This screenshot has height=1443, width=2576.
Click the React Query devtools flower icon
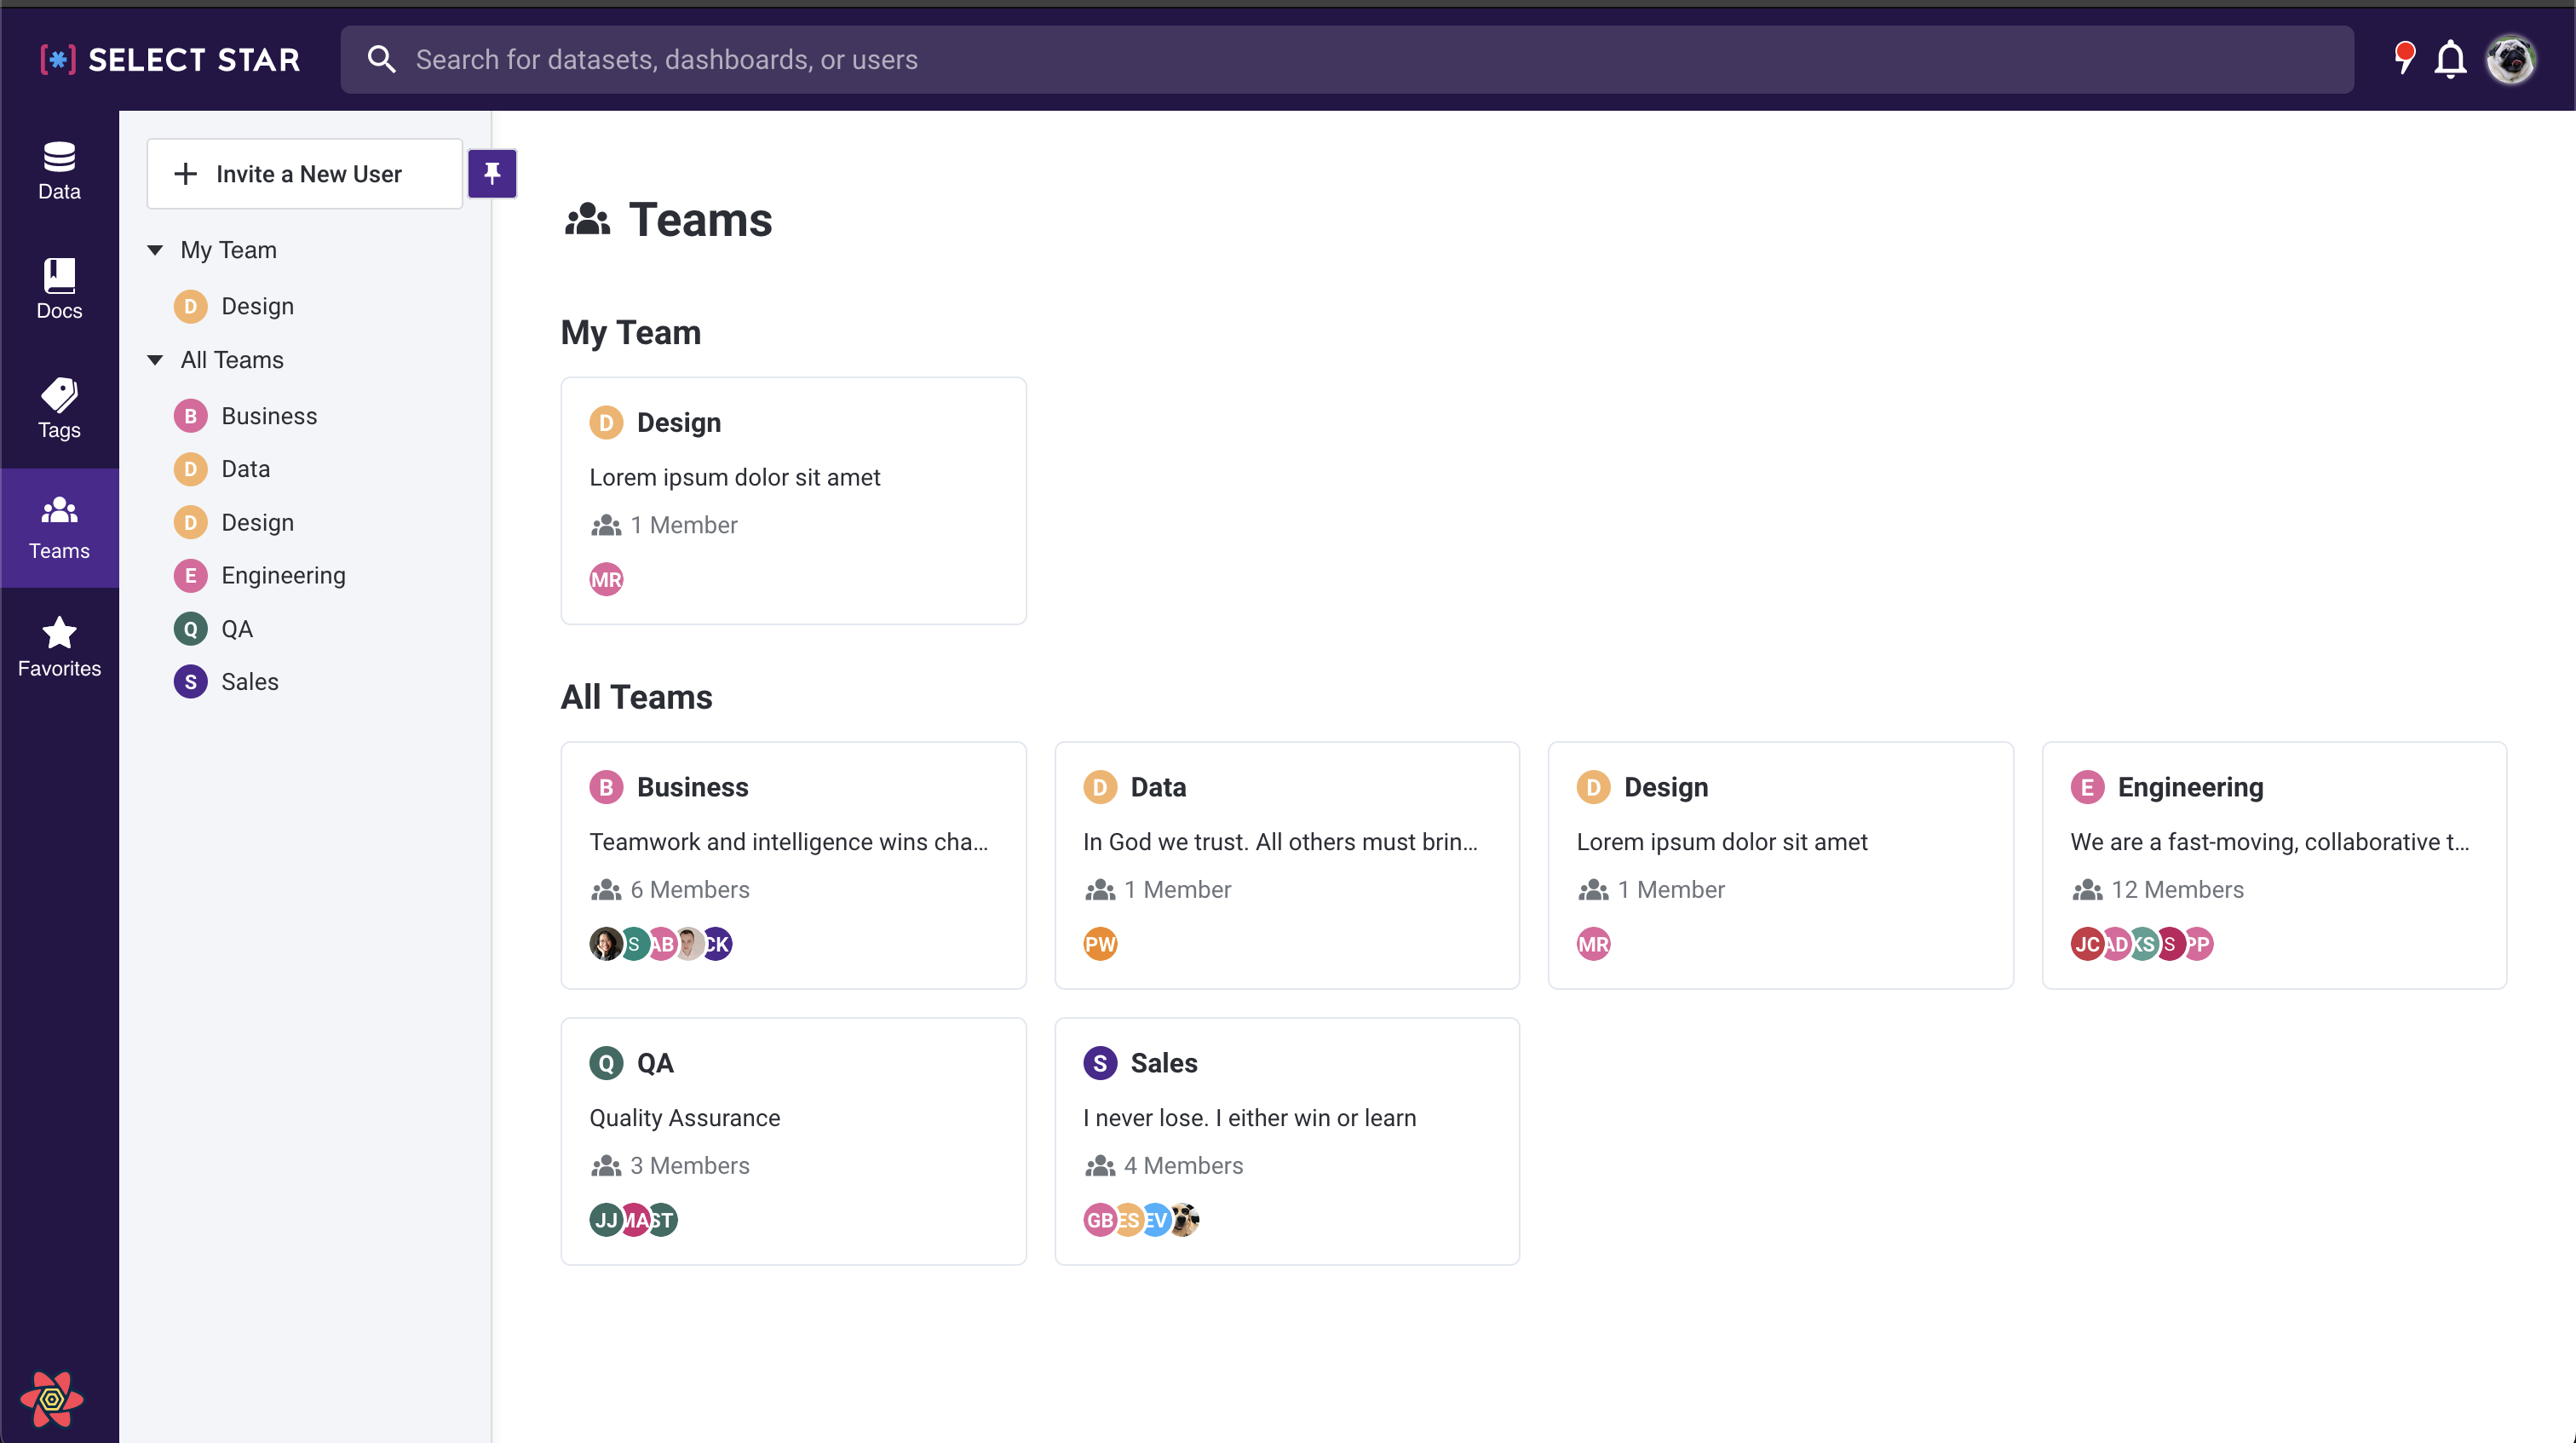(52, 1397)
